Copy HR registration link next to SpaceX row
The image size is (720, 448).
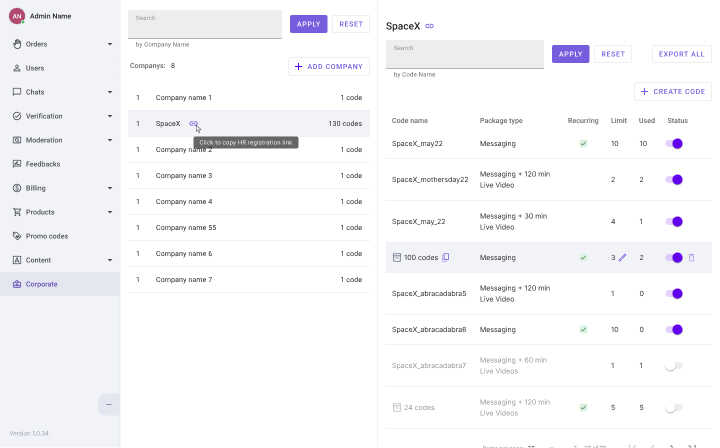point(193,123)
